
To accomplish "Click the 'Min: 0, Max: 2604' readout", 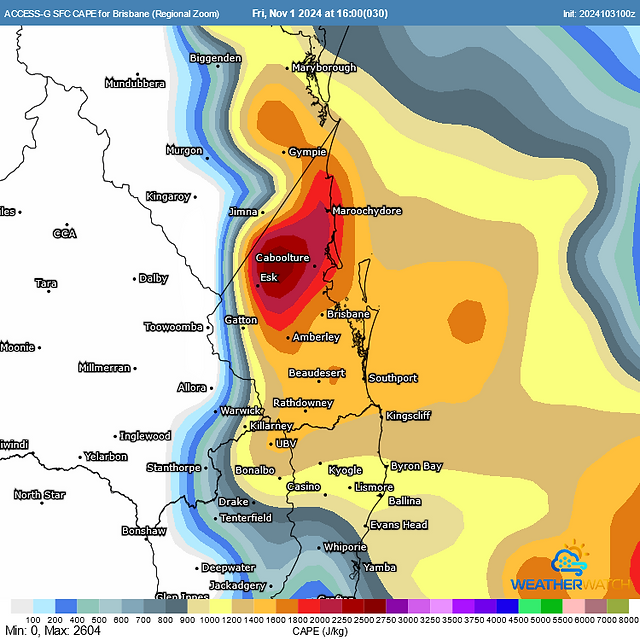I will pos(53,631).
